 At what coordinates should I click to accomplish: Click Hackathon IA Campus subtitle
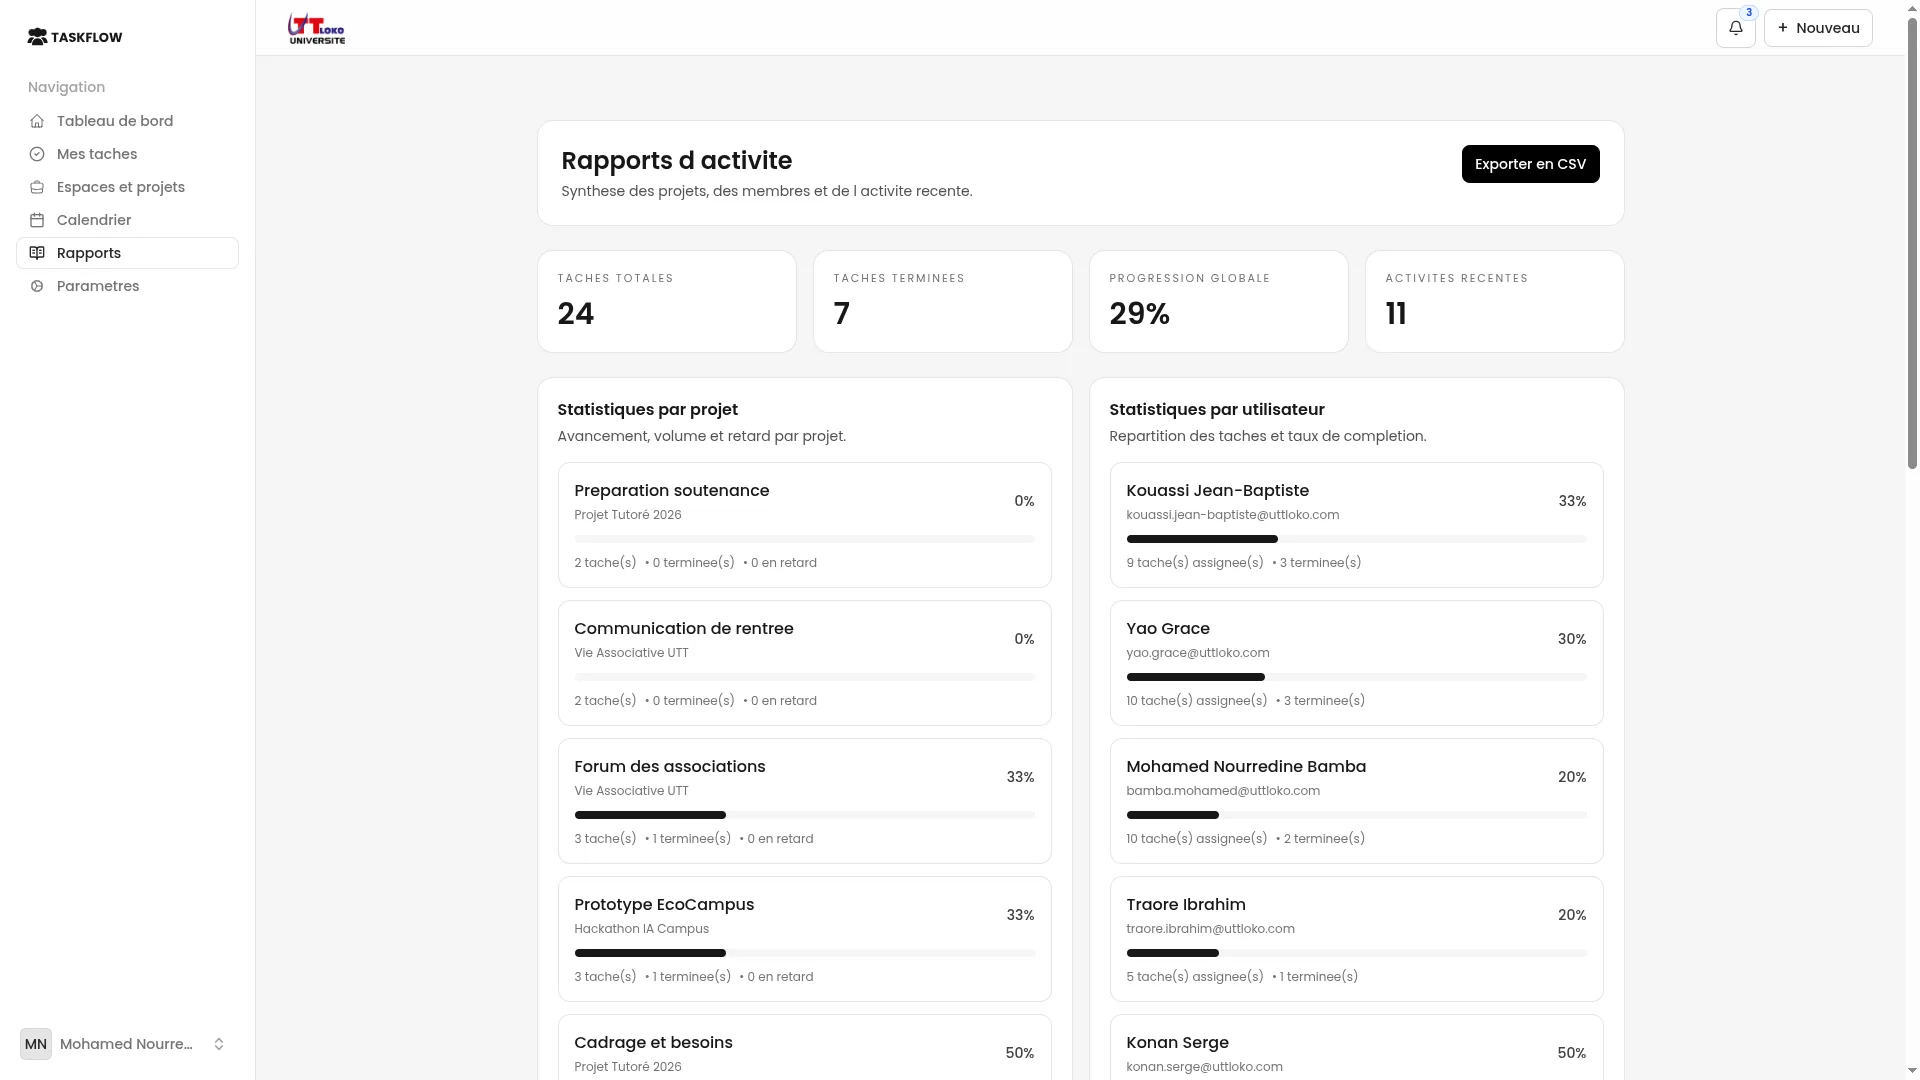[641, 929]
